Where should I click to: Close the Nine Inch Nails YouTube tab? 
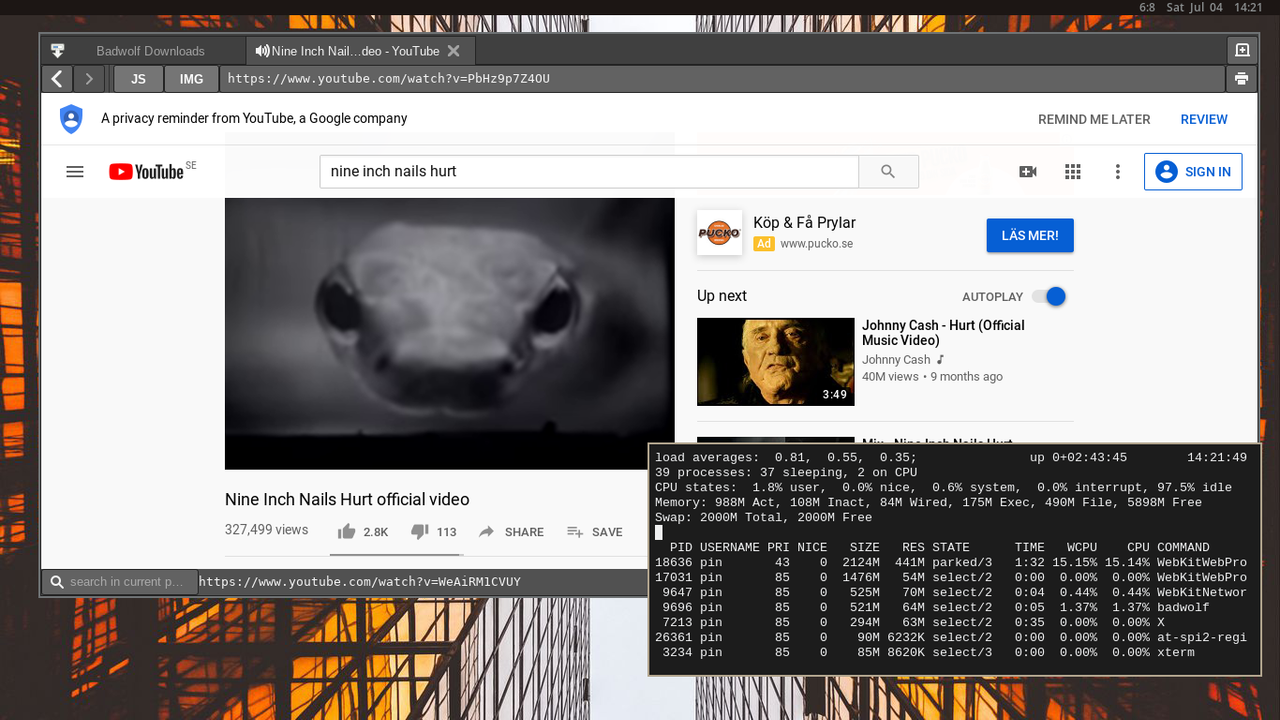tap(453, 51)
